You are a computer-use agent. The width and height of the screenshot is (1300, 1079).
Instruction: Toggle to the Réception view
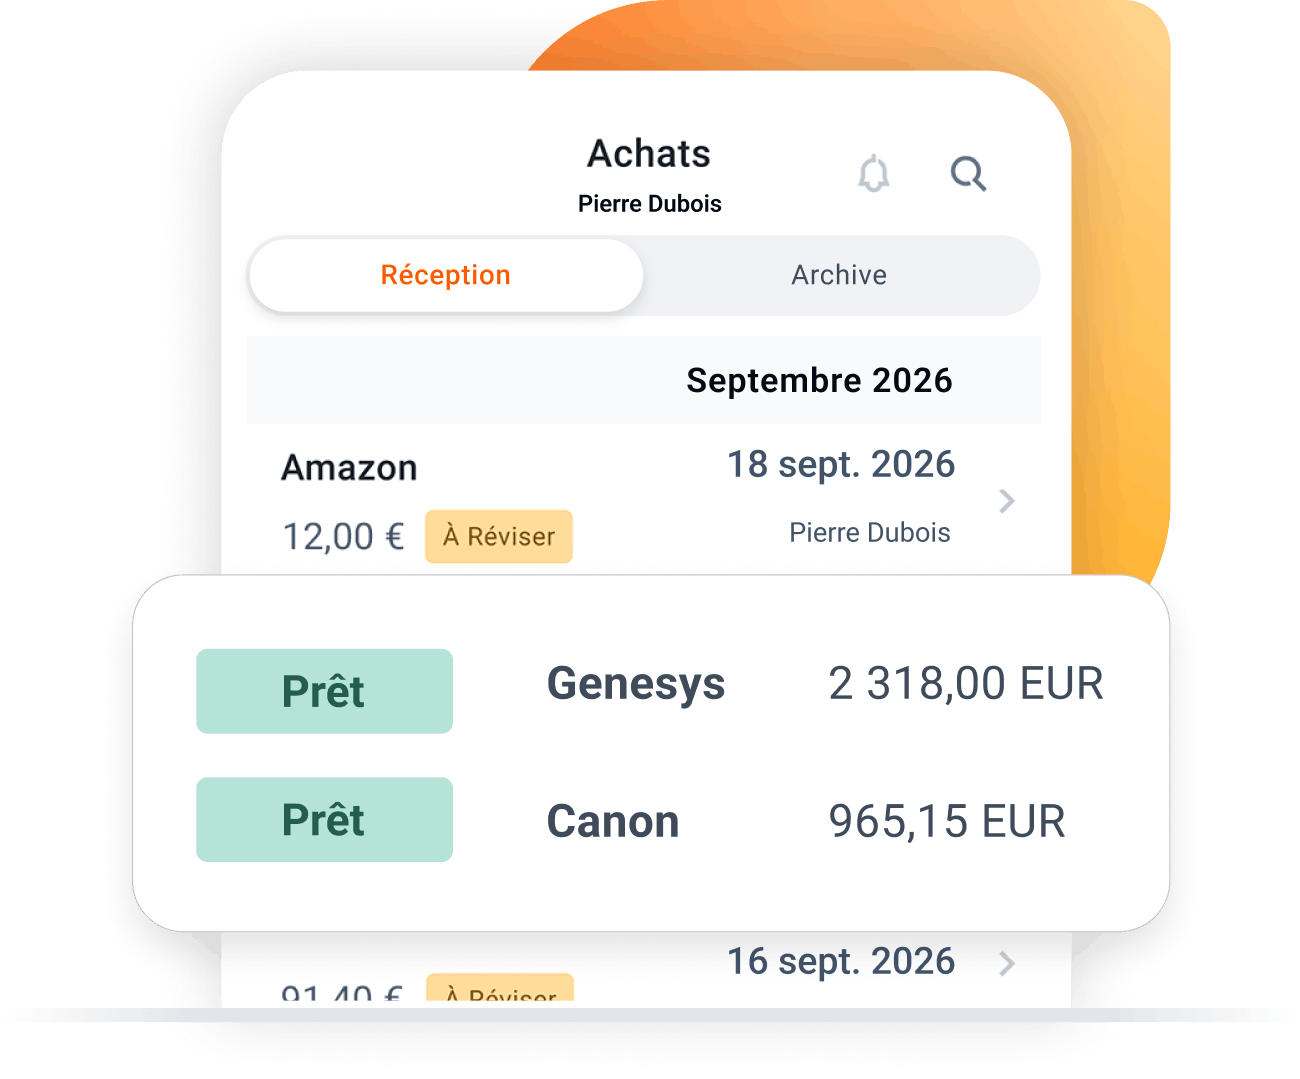coord(445,275)
